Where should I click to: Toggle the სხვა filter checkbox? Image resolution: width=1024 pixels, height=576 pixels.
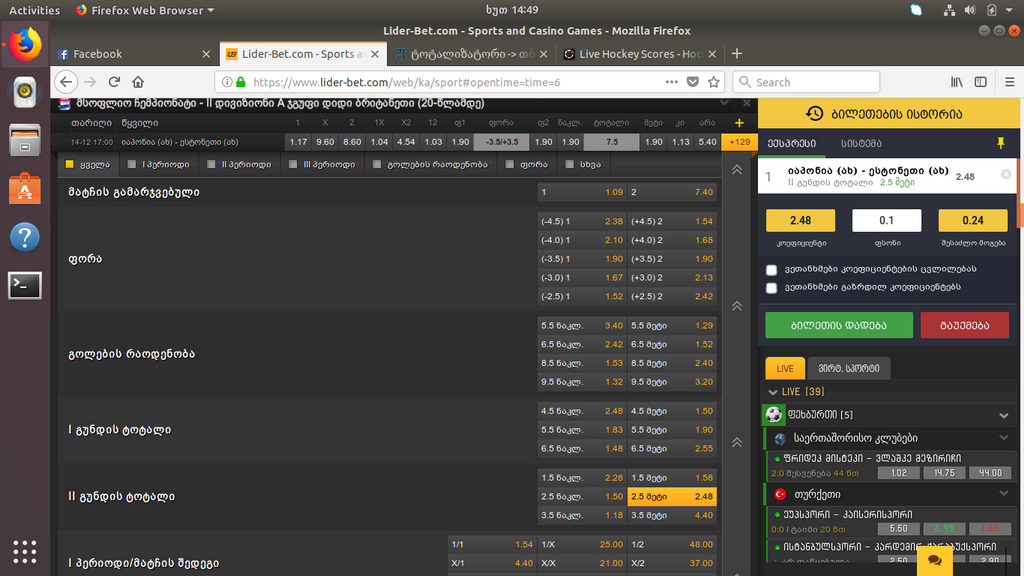coord(569,164)
